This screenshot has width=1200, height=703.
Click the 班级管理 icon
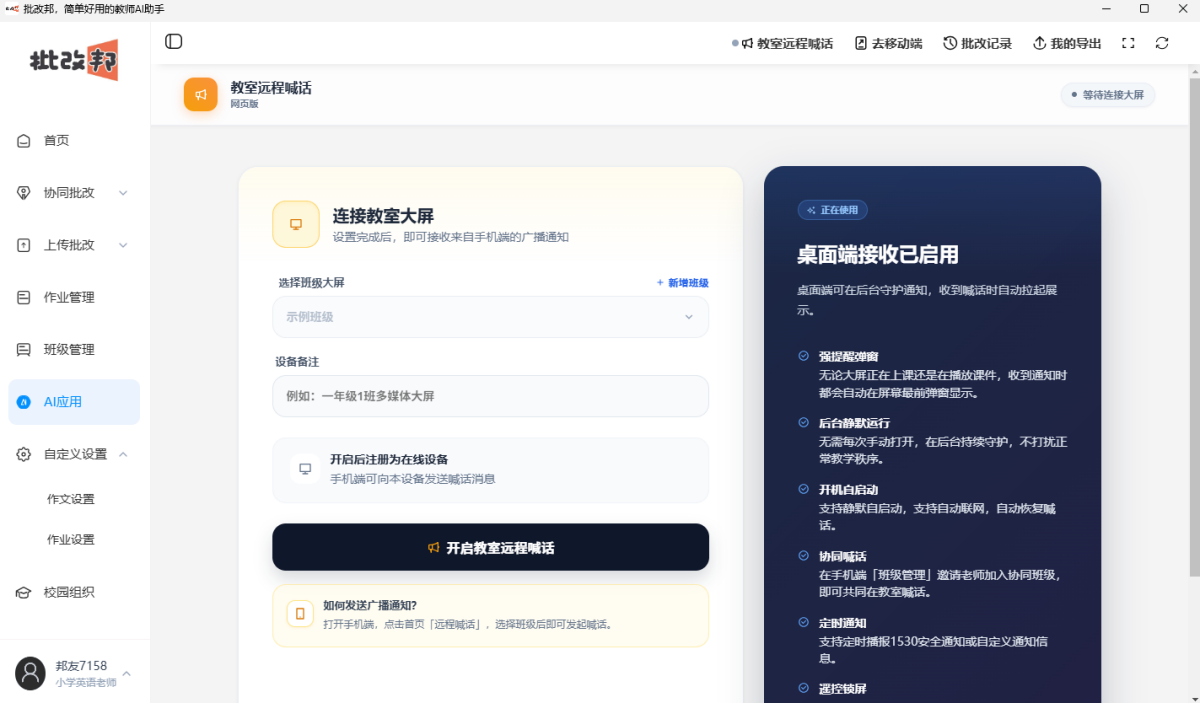pos(24,349)
